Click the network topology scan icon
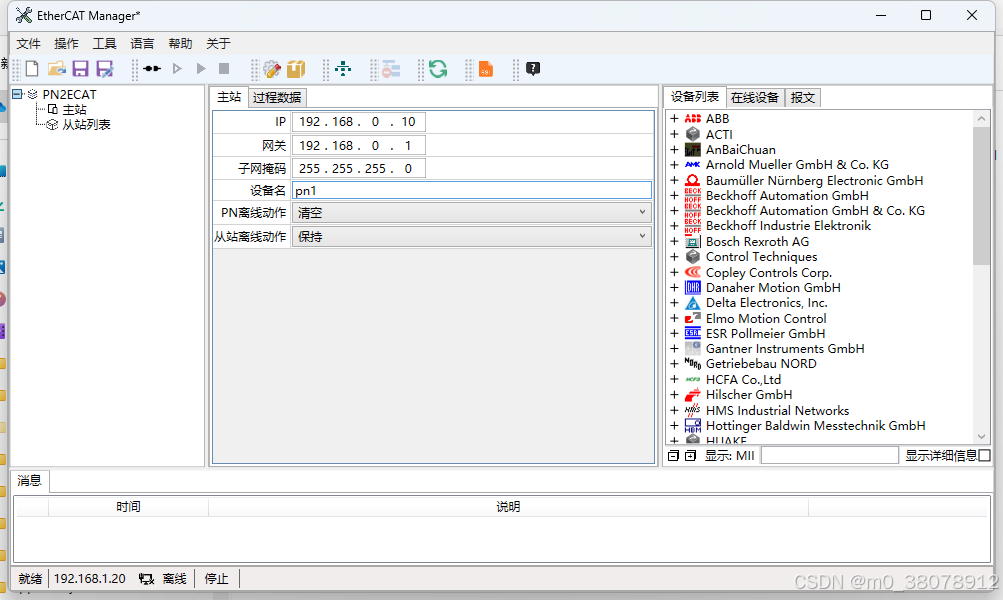The image size is (1003, 600). [344, 68]
